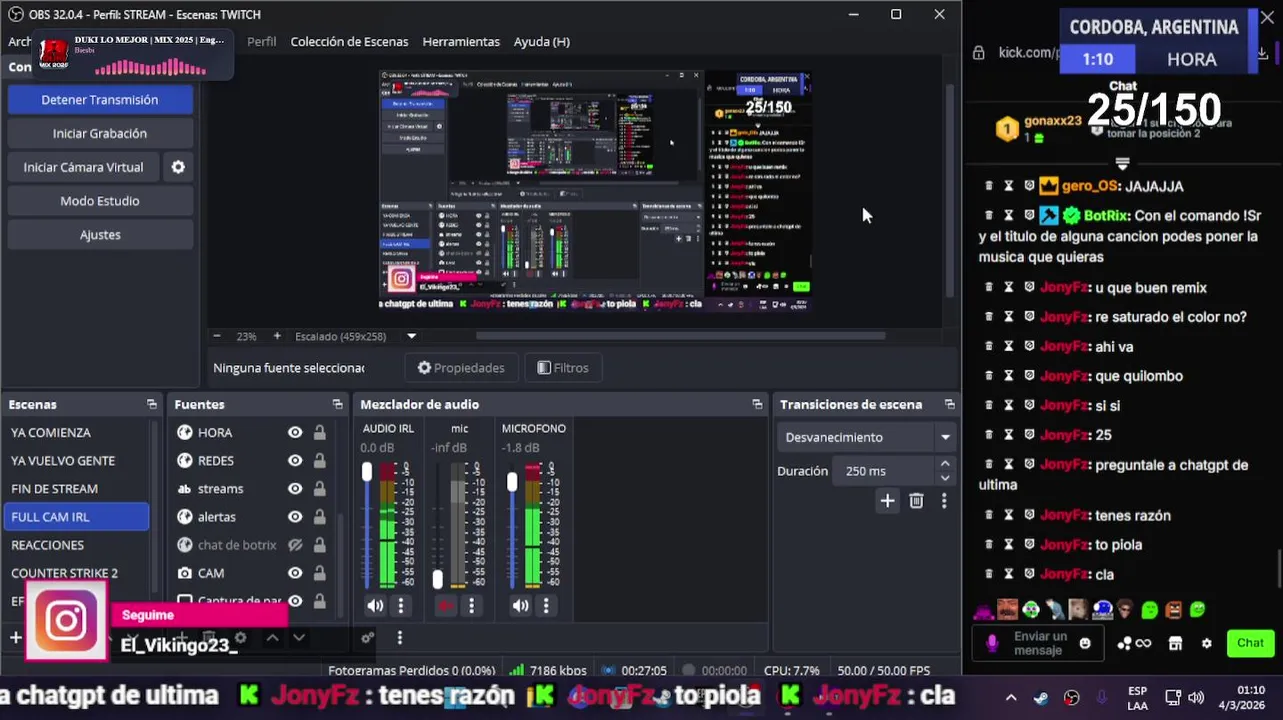Open transition properties three-dot menu
Screen dimensions: 1283x720
pyautogui.click(x=944, y=501)
